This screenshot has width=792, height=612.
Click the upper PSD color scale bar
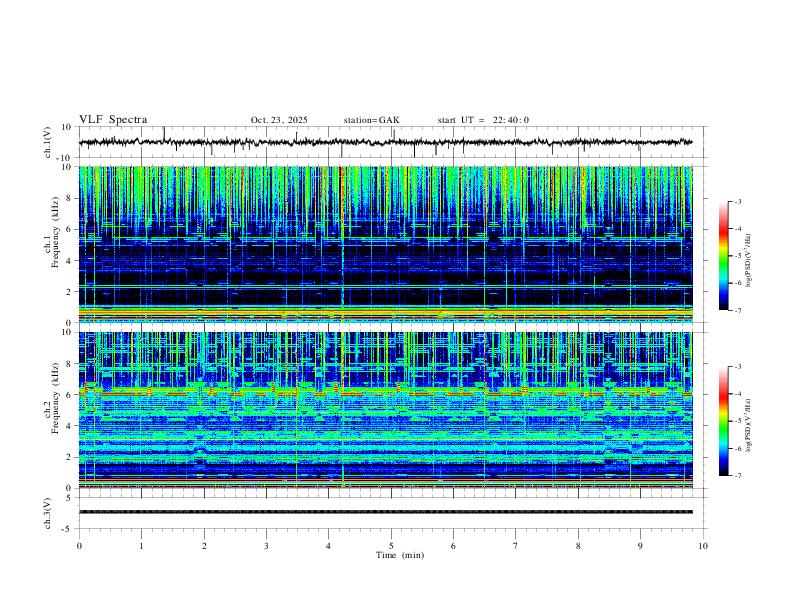coord(723,256)
